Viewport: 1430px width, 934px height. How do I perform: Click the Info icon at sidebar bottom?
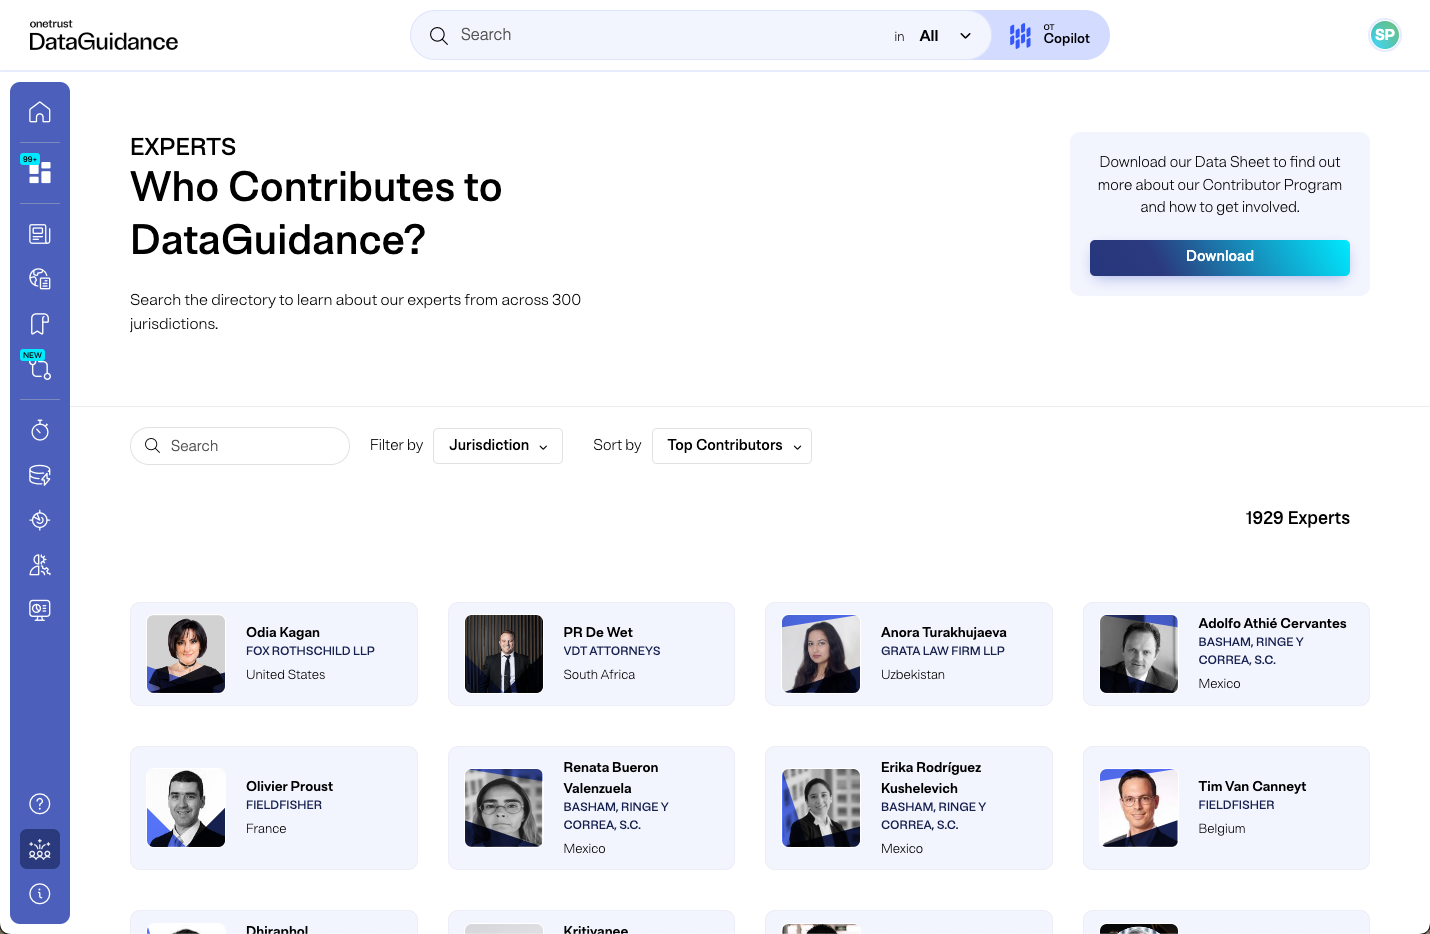(40, 893)
